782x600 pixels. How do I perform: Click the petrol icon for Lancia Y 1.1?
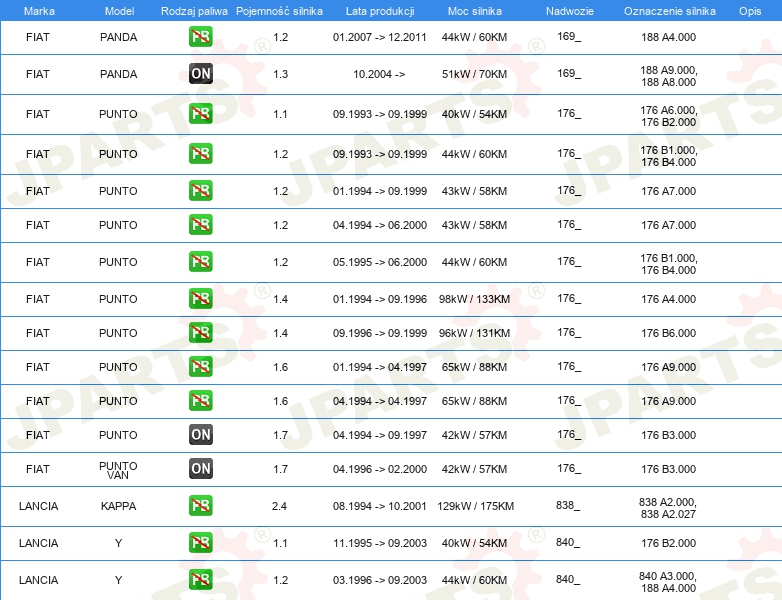[200, 542]
